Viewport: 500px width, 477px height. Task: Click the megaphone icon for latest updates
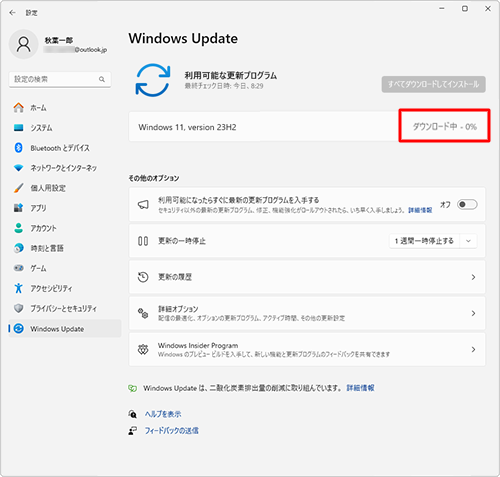(x=143, y=204)
